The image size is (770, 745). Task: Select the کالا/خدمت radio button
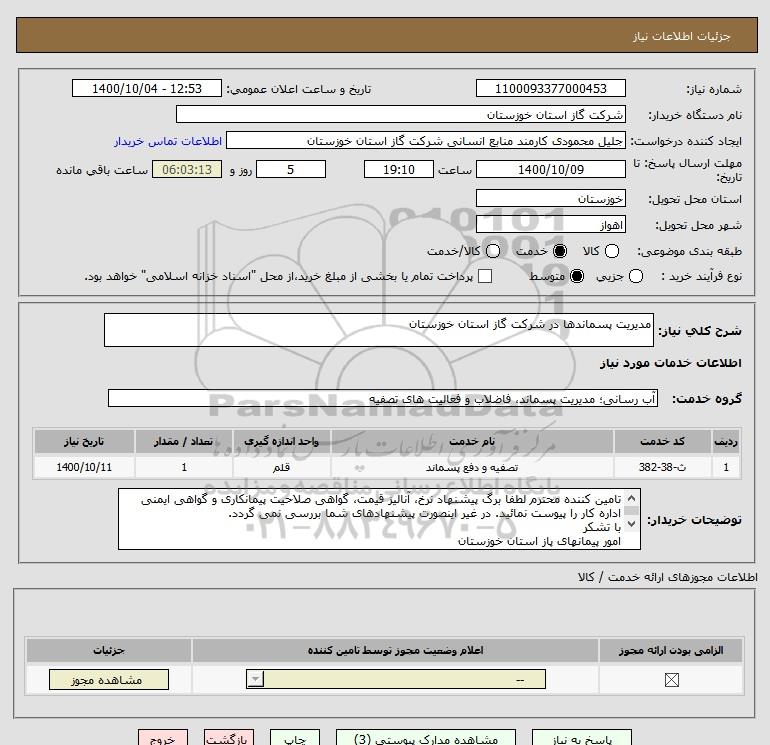tap(493, 251)
